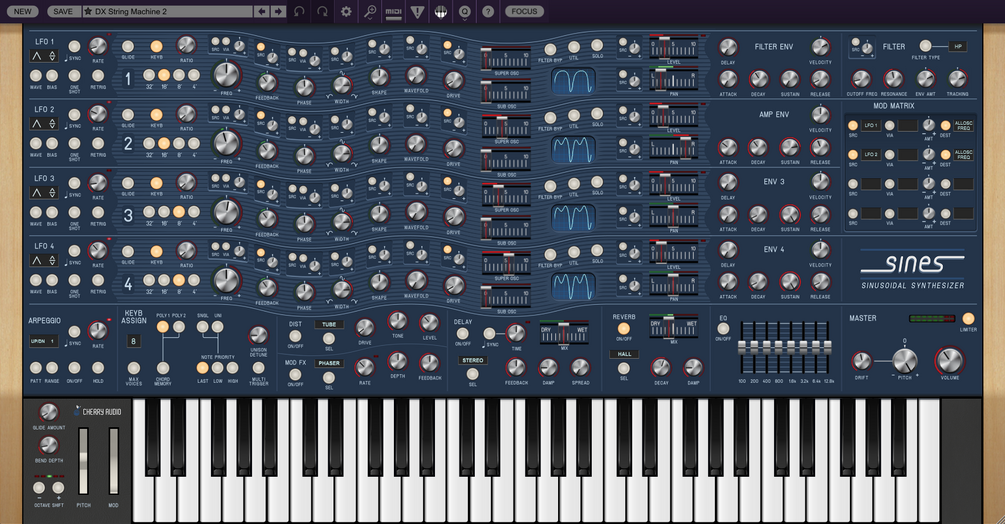This screenshot has height=524, width=1005.
Task: Select Poly 2 keyboard assign mode
Action: 179,327
